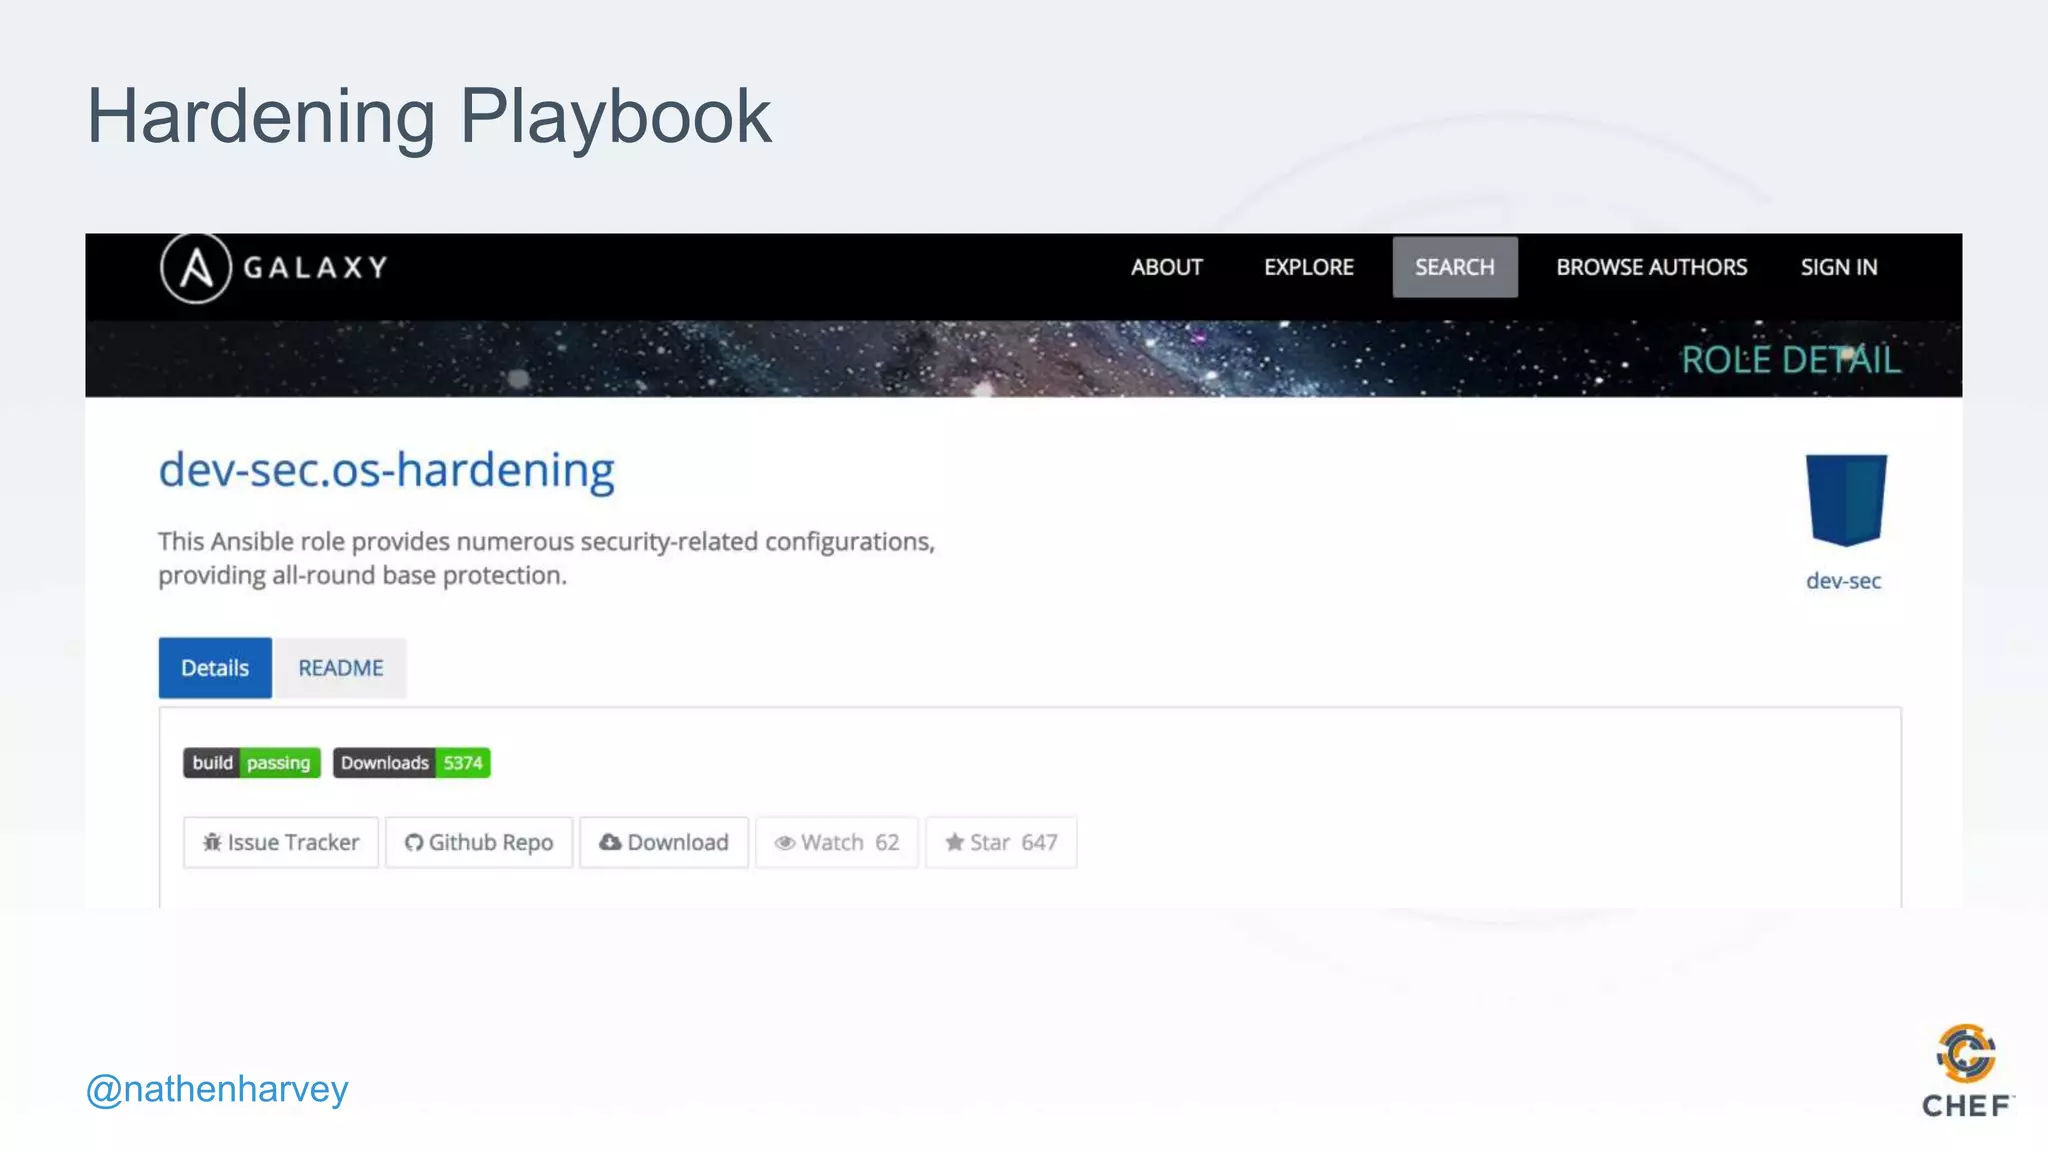Click the Watch 62 button

pos(837,843)
